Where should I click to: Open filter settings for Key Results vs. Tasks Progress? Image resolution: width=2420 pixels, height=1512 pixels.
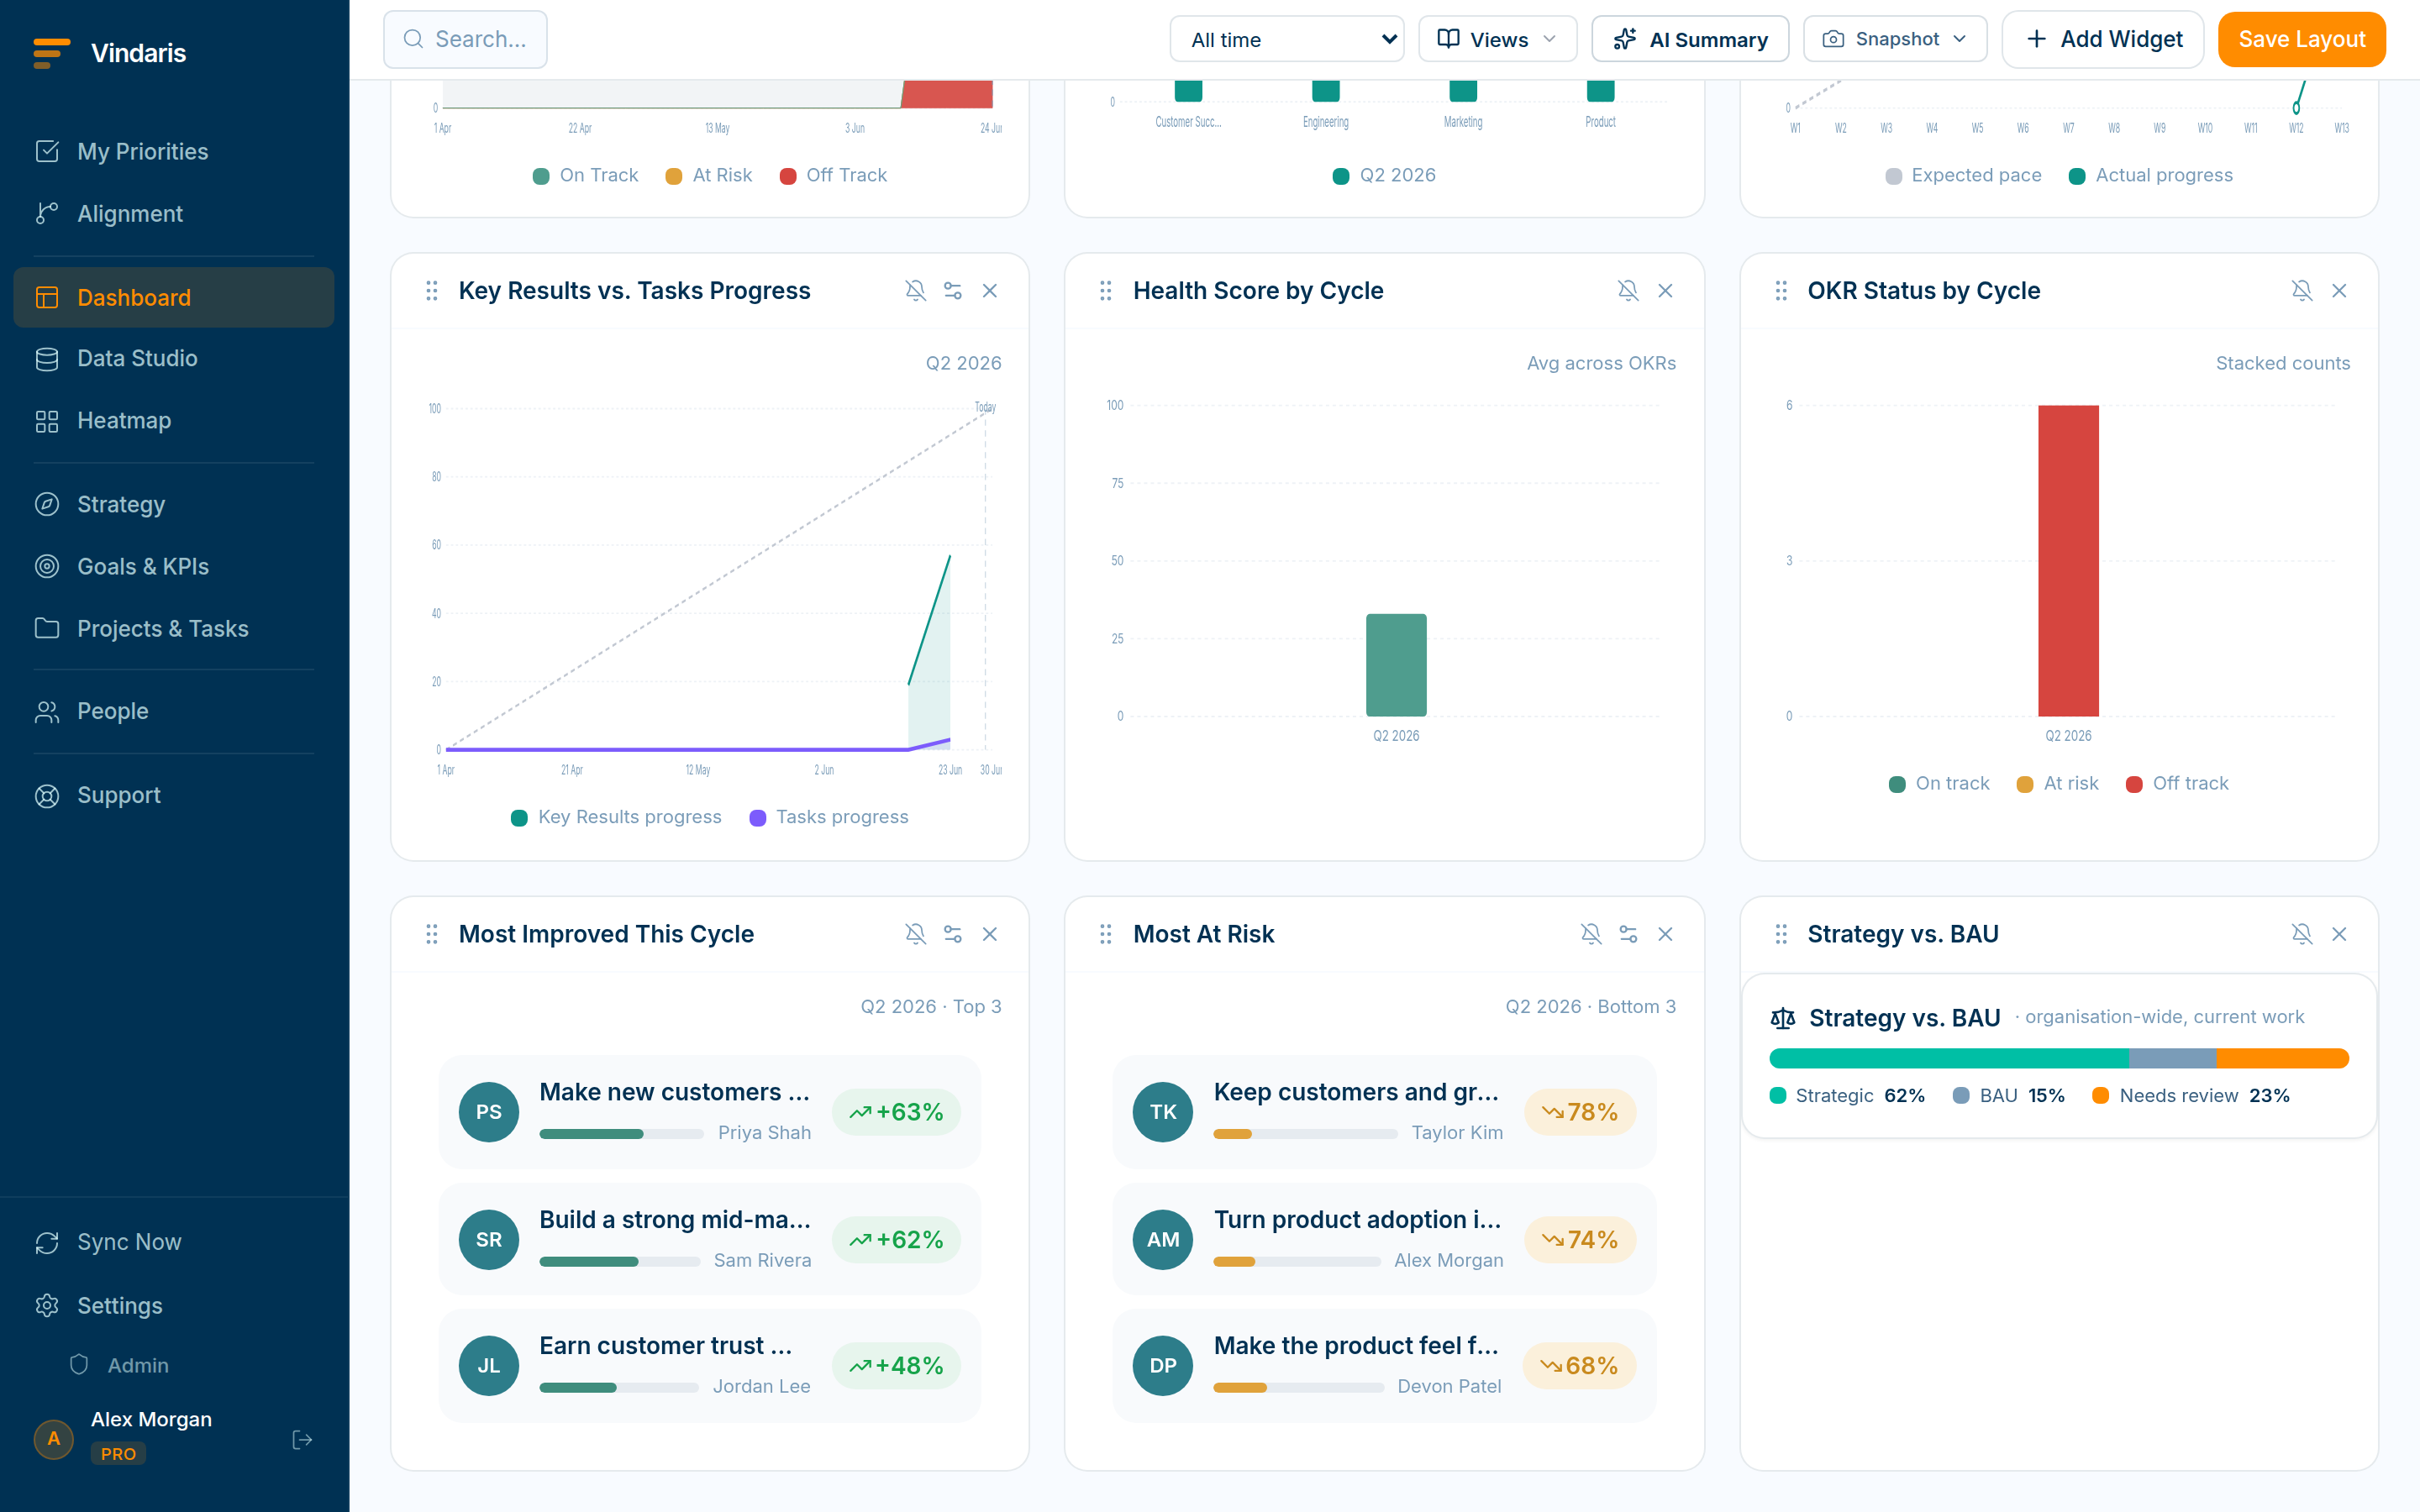(x=952, y=291)
